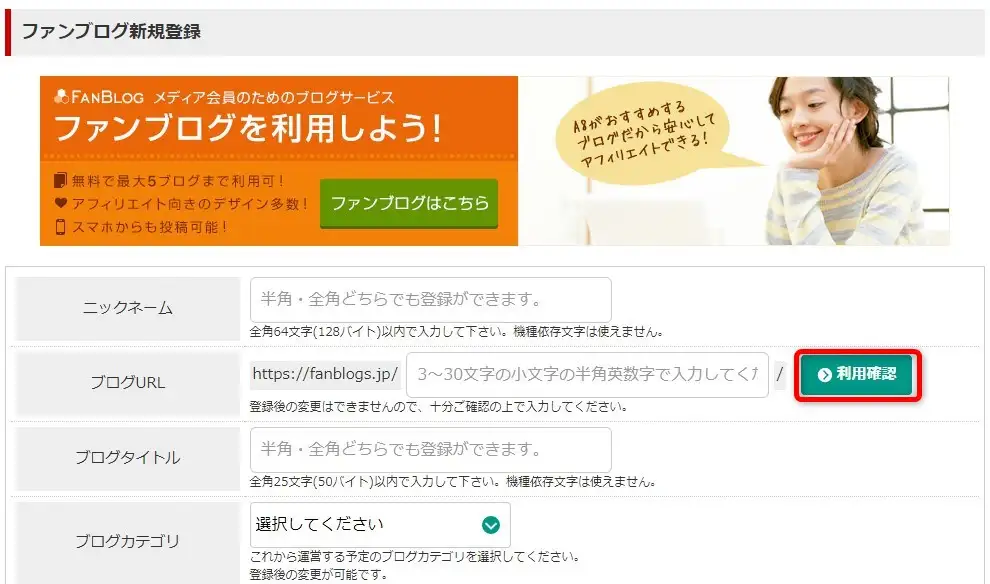
Task: Click the ファンブログを利用しよう banner headline
Action: click(x=248, y=128)
